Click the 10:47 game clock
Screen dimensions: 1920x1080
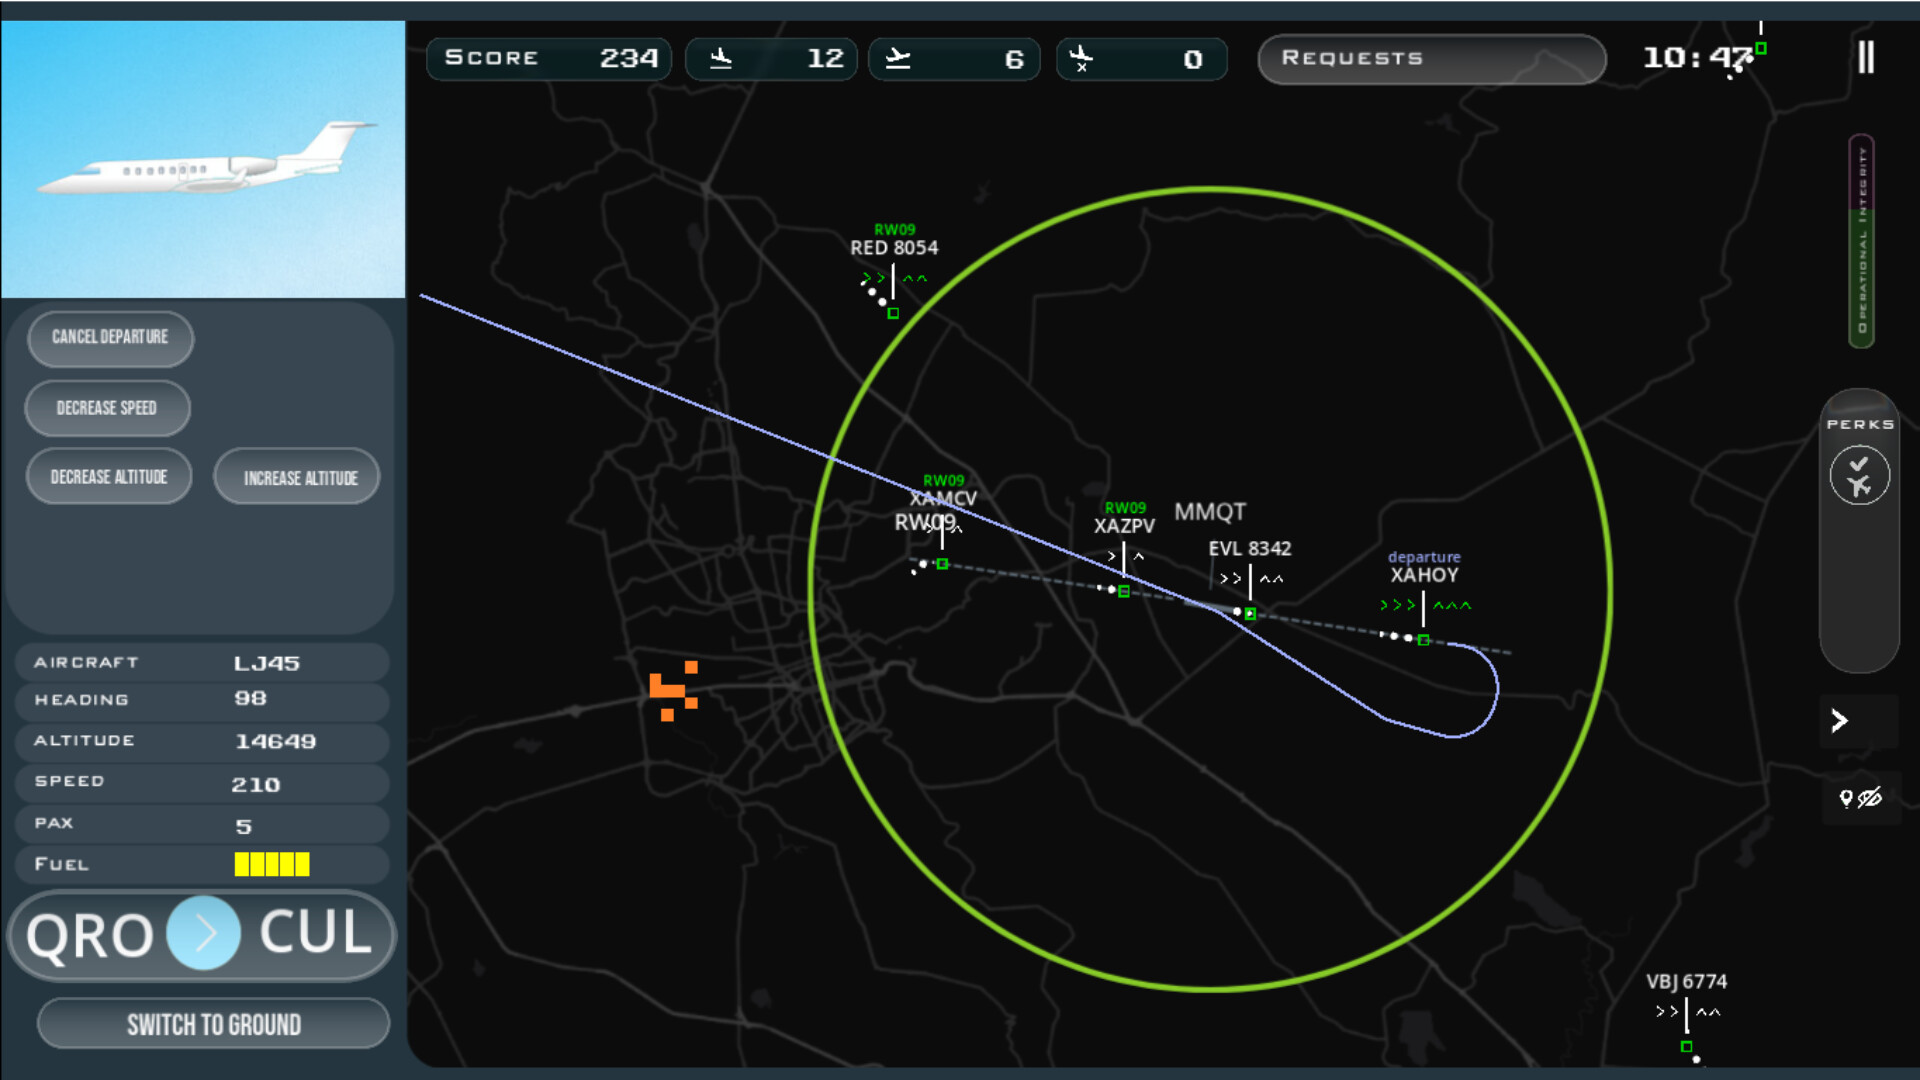tap(1697, 58)
